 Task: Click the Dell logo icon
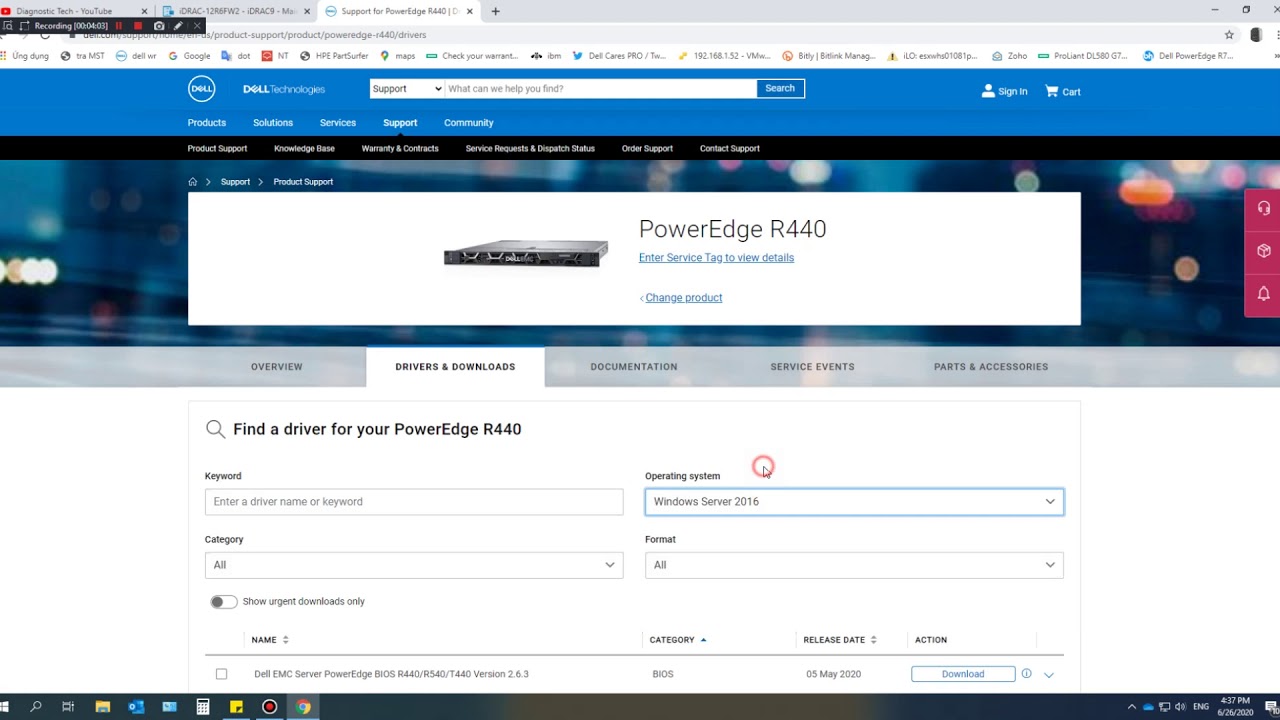point(201,89)
